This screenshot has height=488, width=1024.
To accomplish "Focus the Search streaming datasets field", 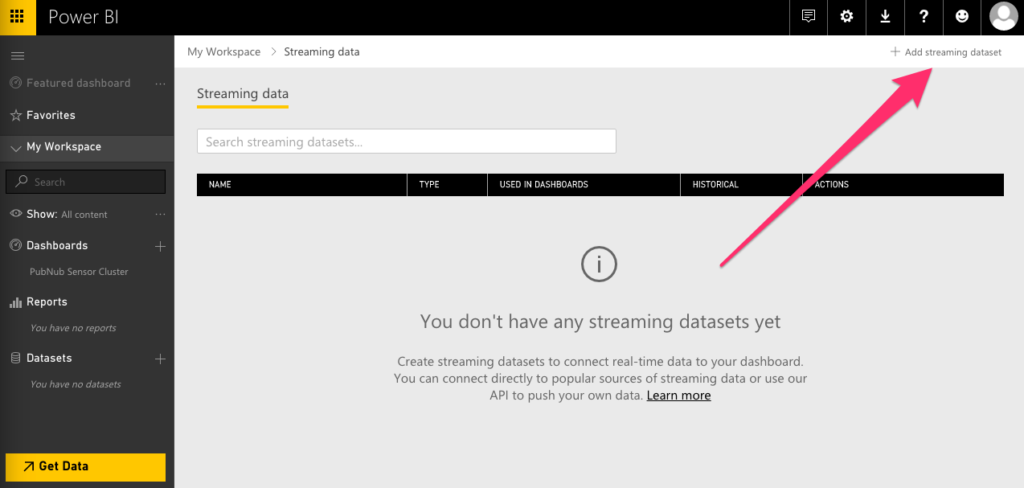I will pyautogui.click(x=406, y=142).
